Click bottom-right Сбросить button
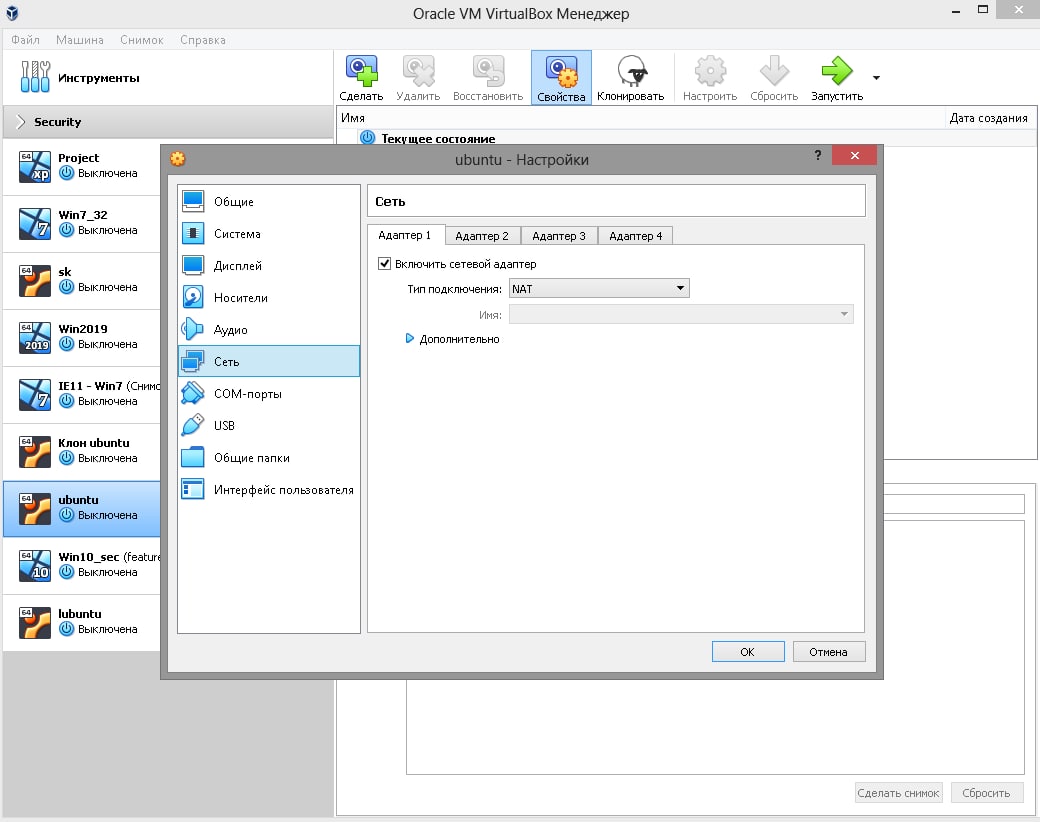The image size is (1040, 822). (986, 793)
